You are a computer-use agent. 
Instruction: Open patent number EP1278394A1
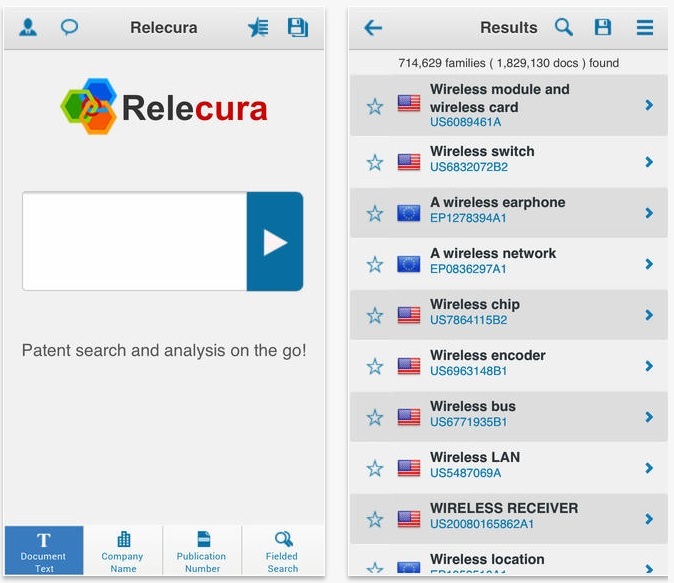pos(468,218)
